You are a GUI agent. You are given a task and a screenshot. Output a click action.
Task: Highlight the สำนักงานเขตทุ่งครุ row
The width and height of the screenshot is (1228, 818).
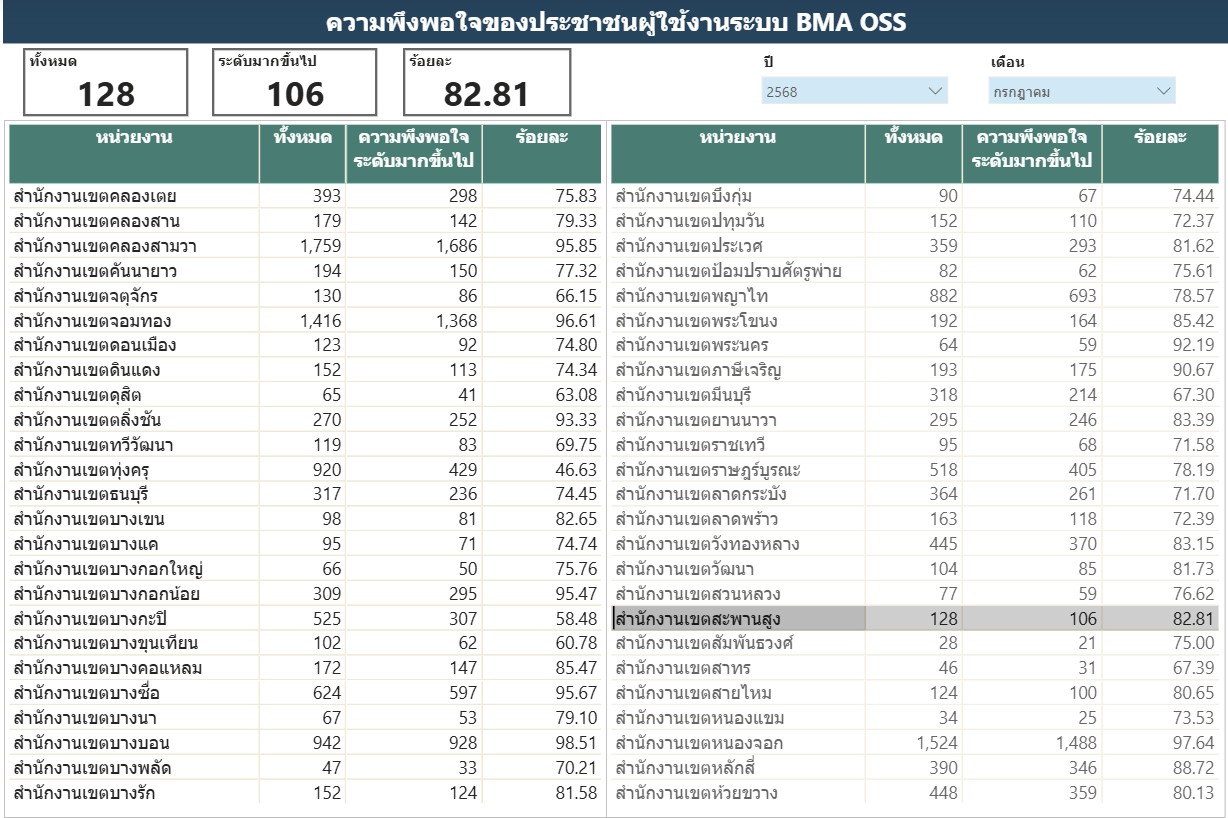coord(305,470)
